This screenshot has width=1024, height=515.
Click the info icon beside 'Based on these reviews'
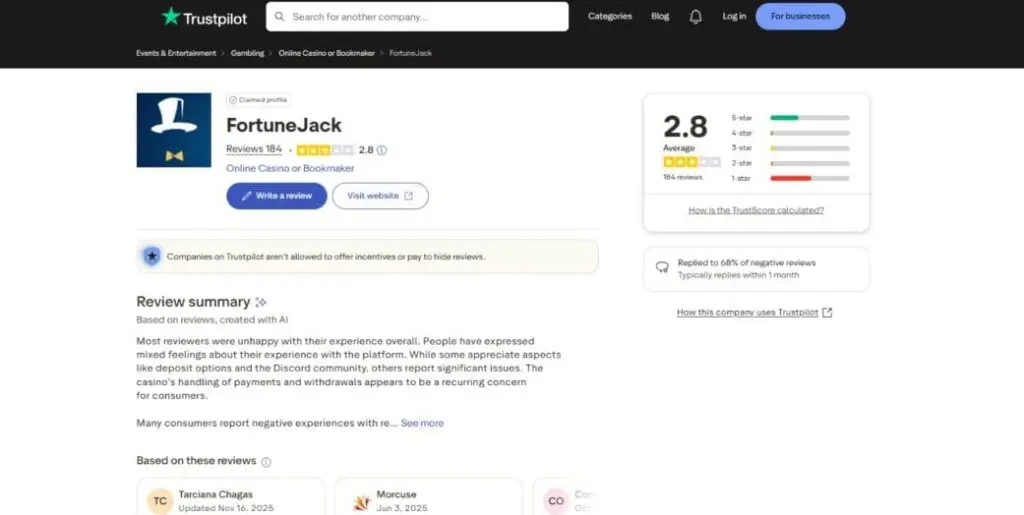[266, 462]
